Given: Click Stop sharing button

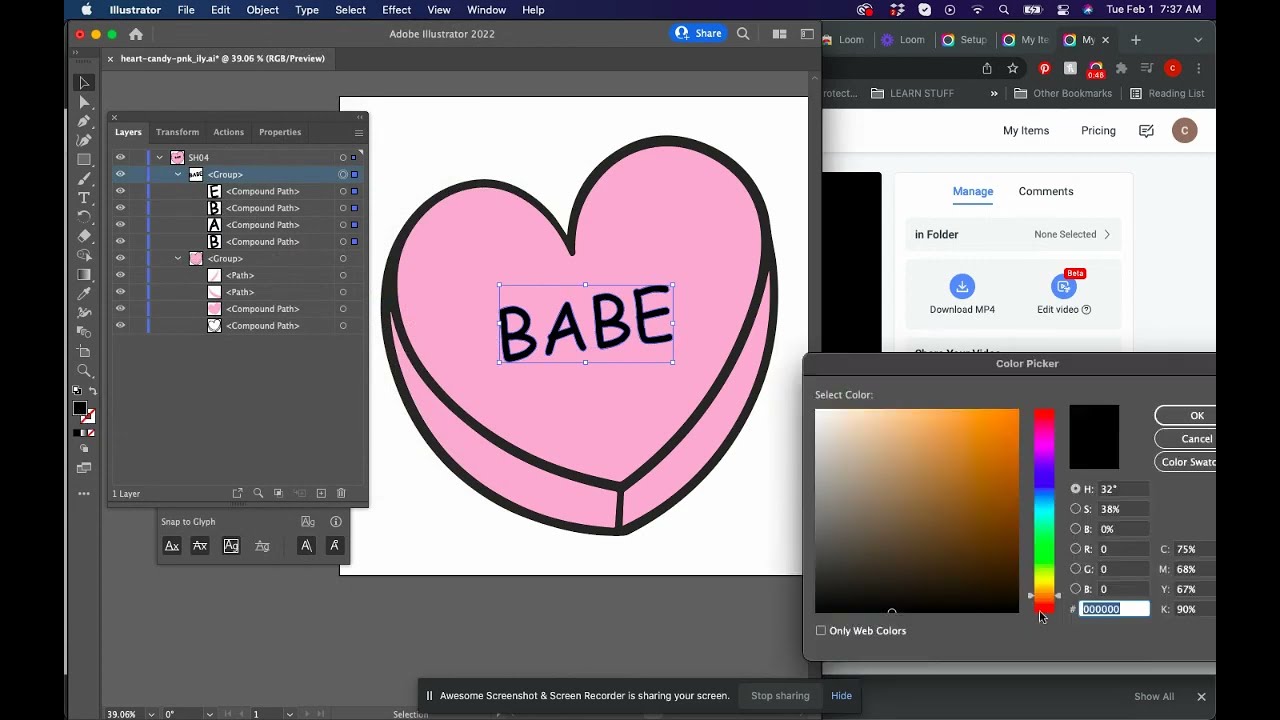Looking at the screenshot, I should [780, 696].
